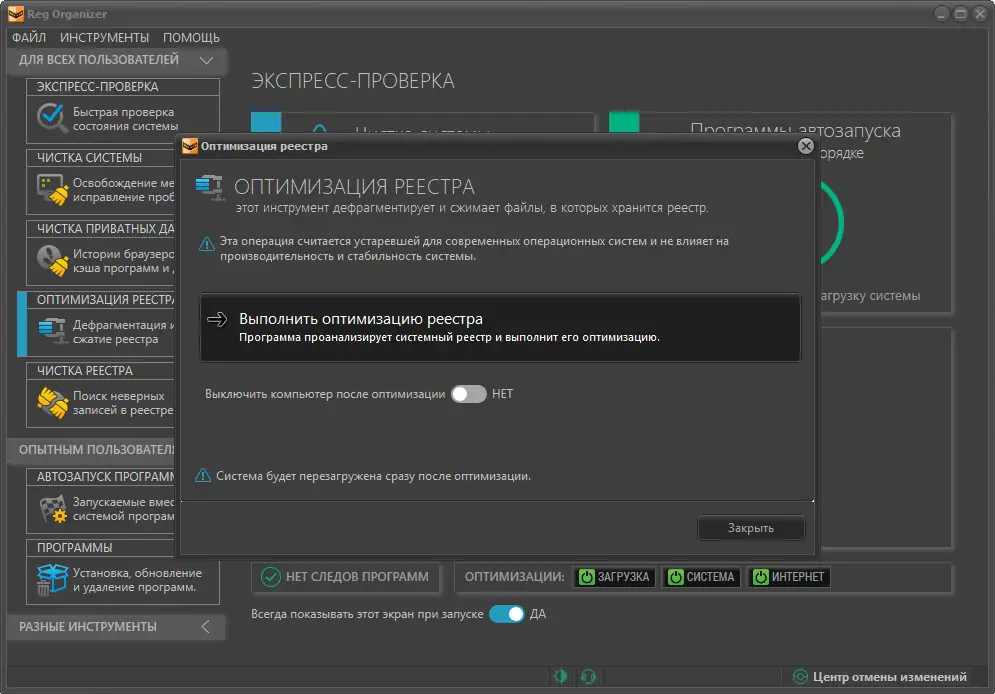This screenshot has height=694, width=995.
Task: Click the teal square on autostart programs card
Action: click(x=624, y=122)
